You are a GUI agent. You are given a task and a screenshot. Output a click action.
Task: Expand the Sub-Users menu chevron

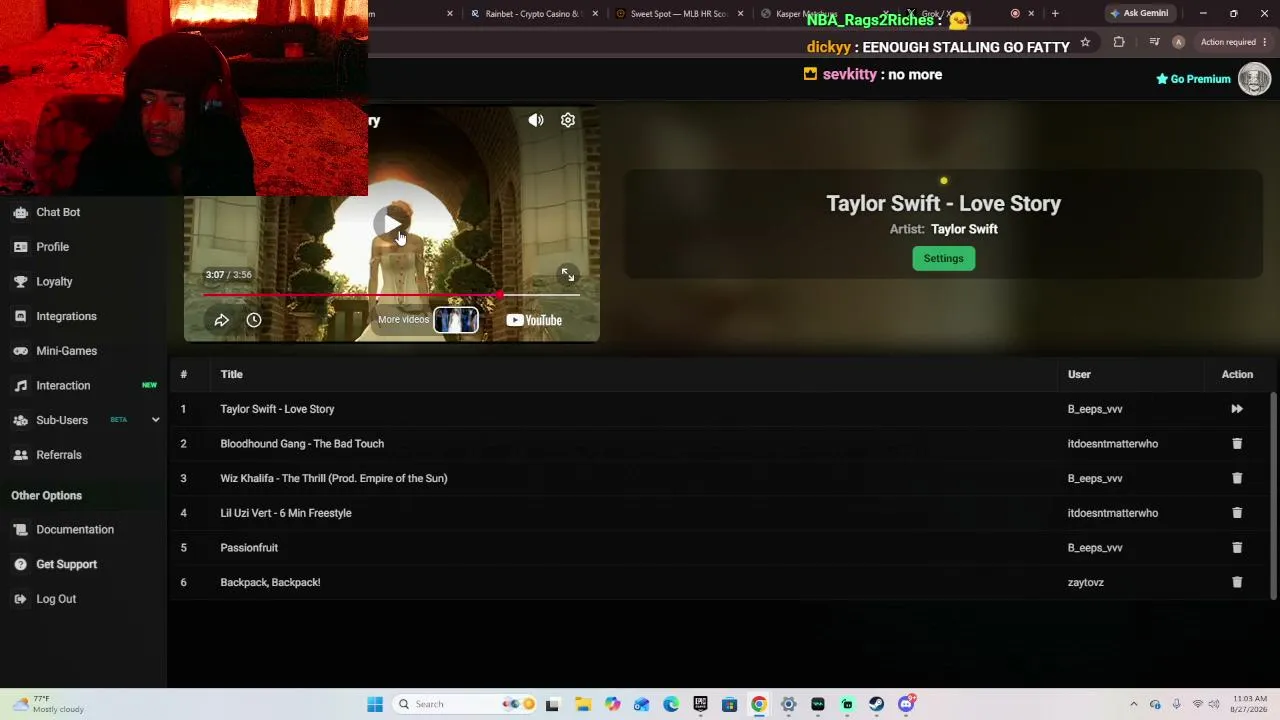(x=155, y=420)
